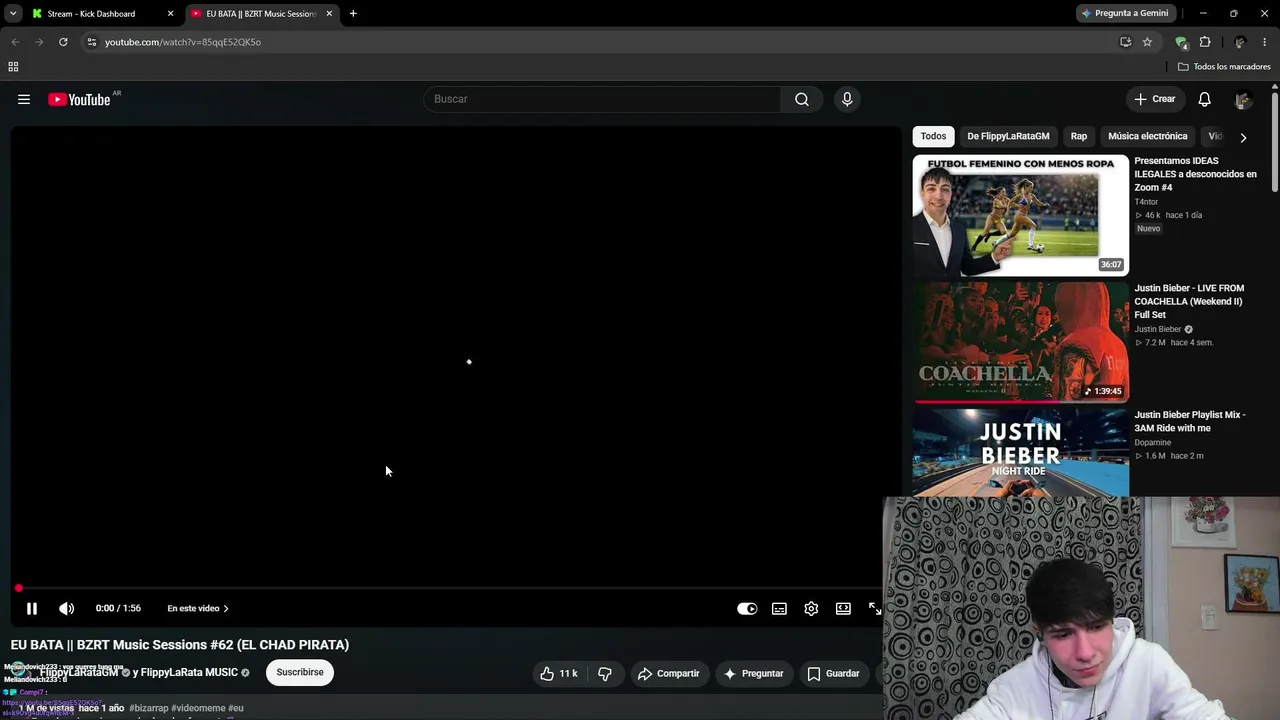Open the apps grid in bookmarks bar
Viewport: 1280px width, 720px height.
[x=13, y=67]
